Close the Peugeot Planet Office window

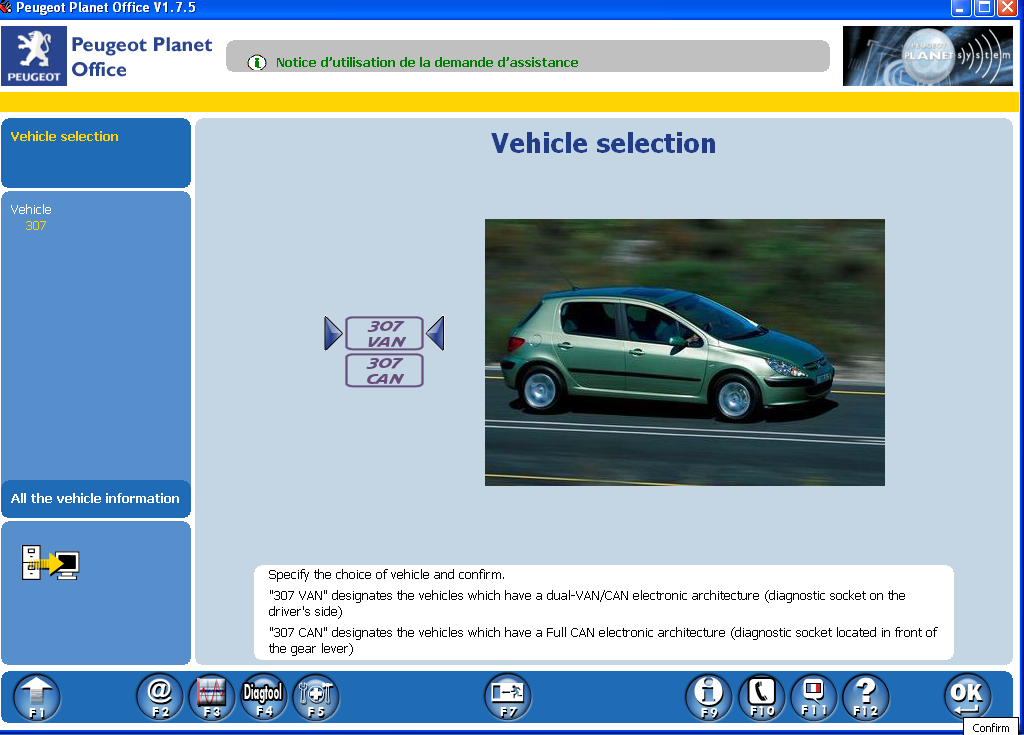pos(1008,8)
